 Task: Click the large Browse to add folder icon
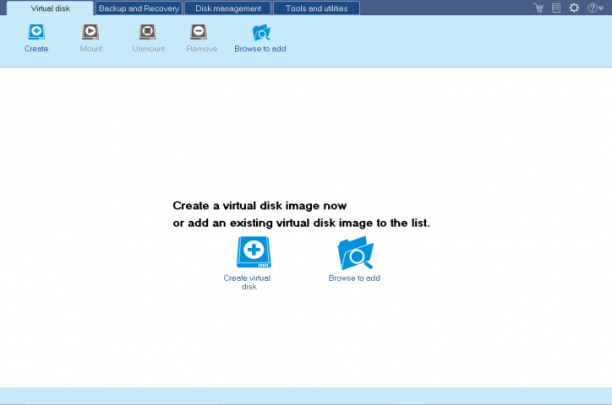356,253
